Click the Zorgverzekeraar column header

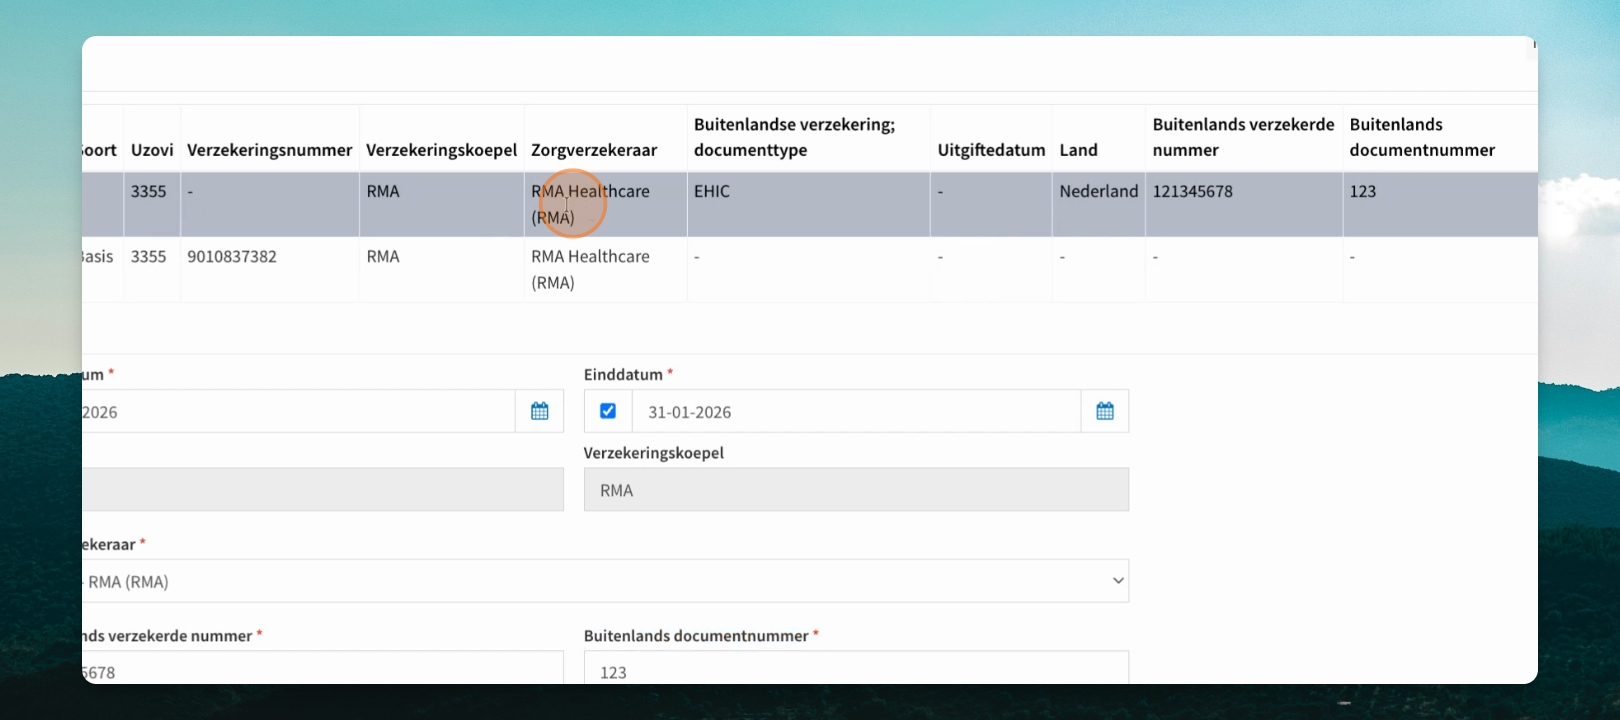click(594, 150)
